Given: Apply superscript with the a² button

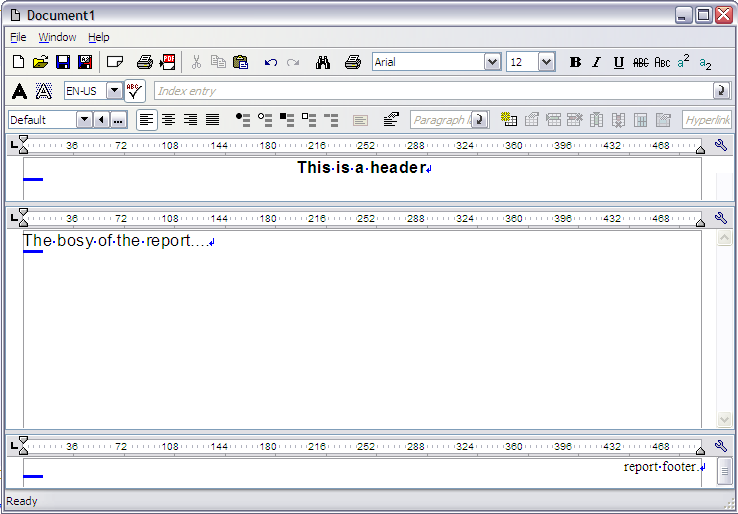Looking at the screenshot, I should [684, 62].
